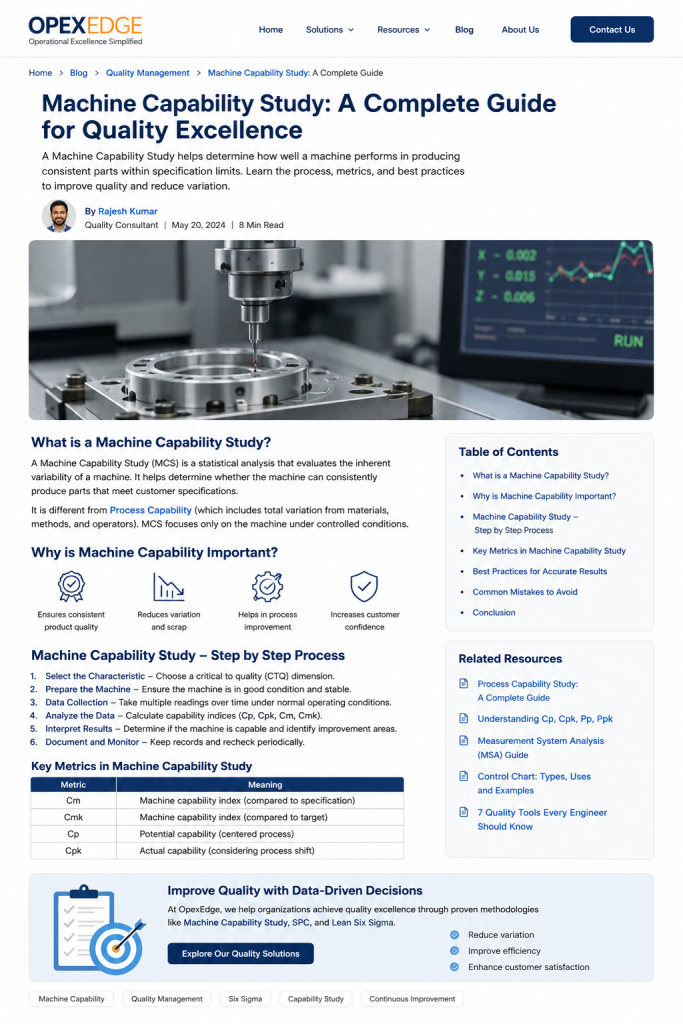Click document icon beside Control Chart resource
The image size is (683, 1024).
(x=464, y=776)
